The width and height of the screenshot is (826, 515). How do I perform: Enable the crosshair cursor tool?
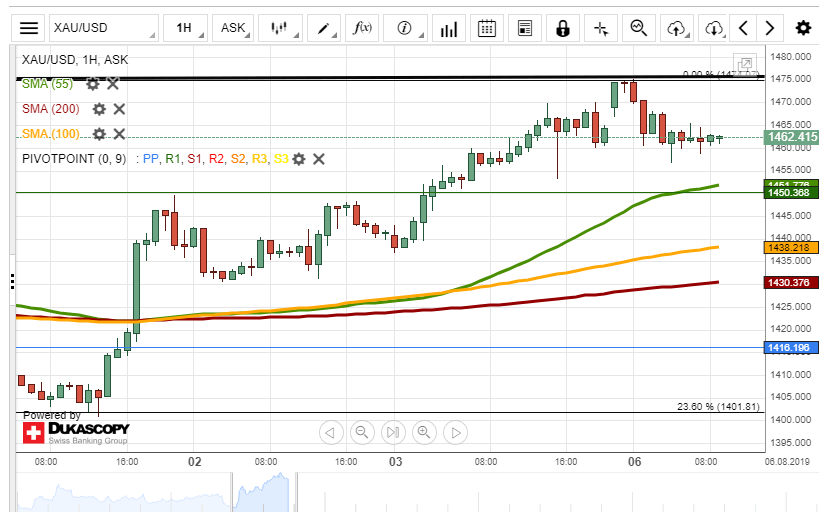(601, 28)
